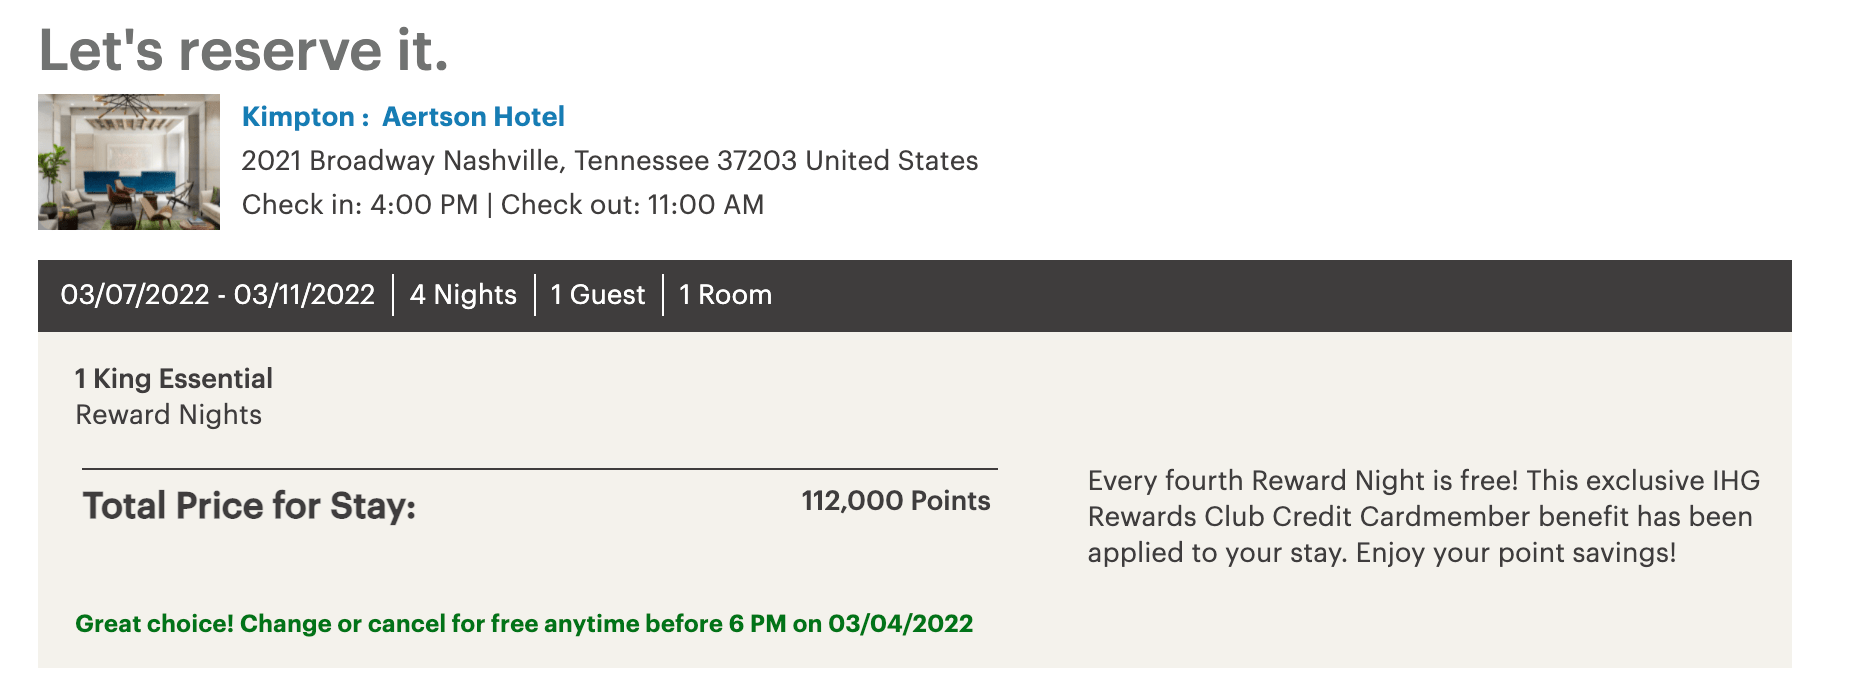Image resolution: width=1856 pixels, height=698 pixels.
Task: Click the Reward Nights rate label
Action: click(167, 413)
